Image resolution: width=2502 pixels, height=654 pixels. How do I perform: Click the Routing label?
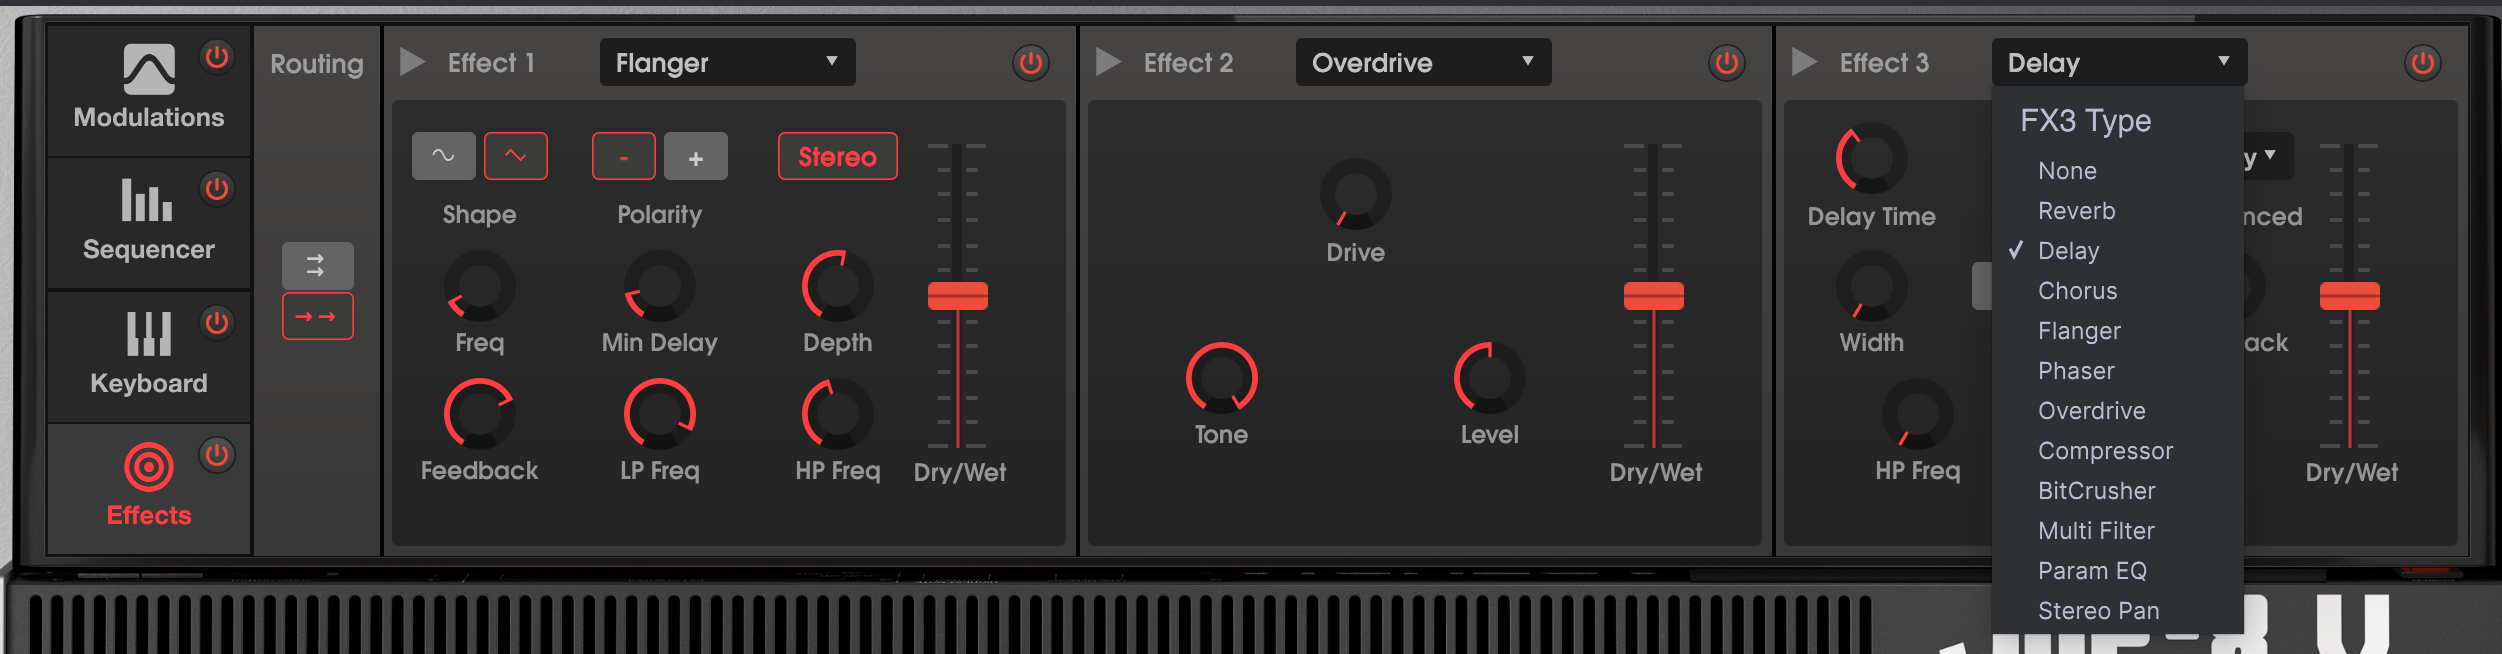pos(317,64)
